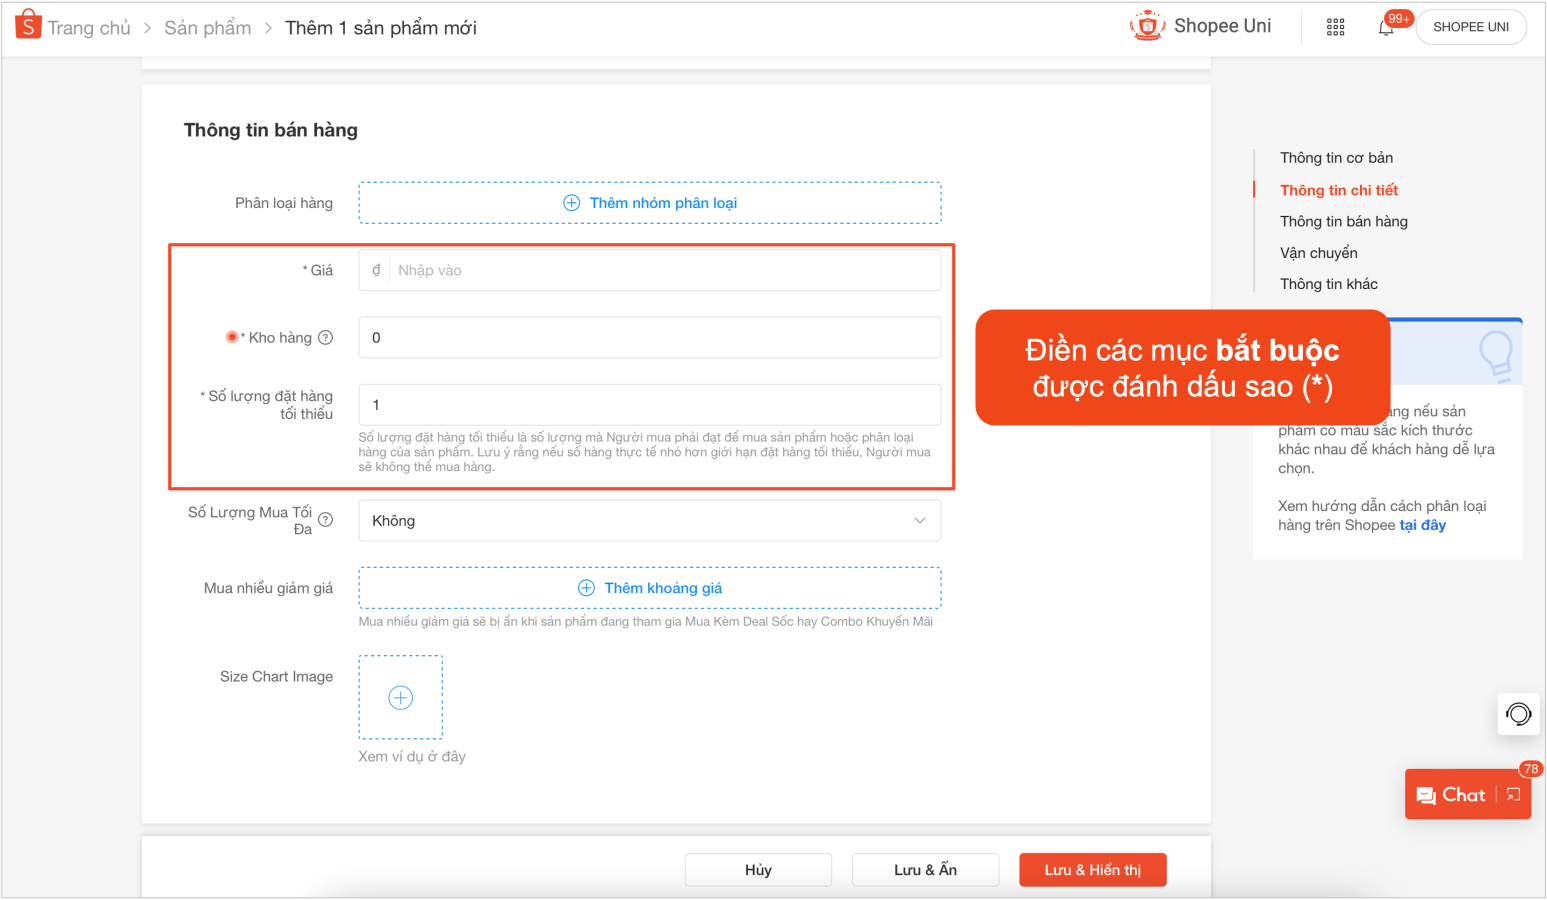
Task: Click the Lưu & Hiển thị button
Action: [1092, 870]
